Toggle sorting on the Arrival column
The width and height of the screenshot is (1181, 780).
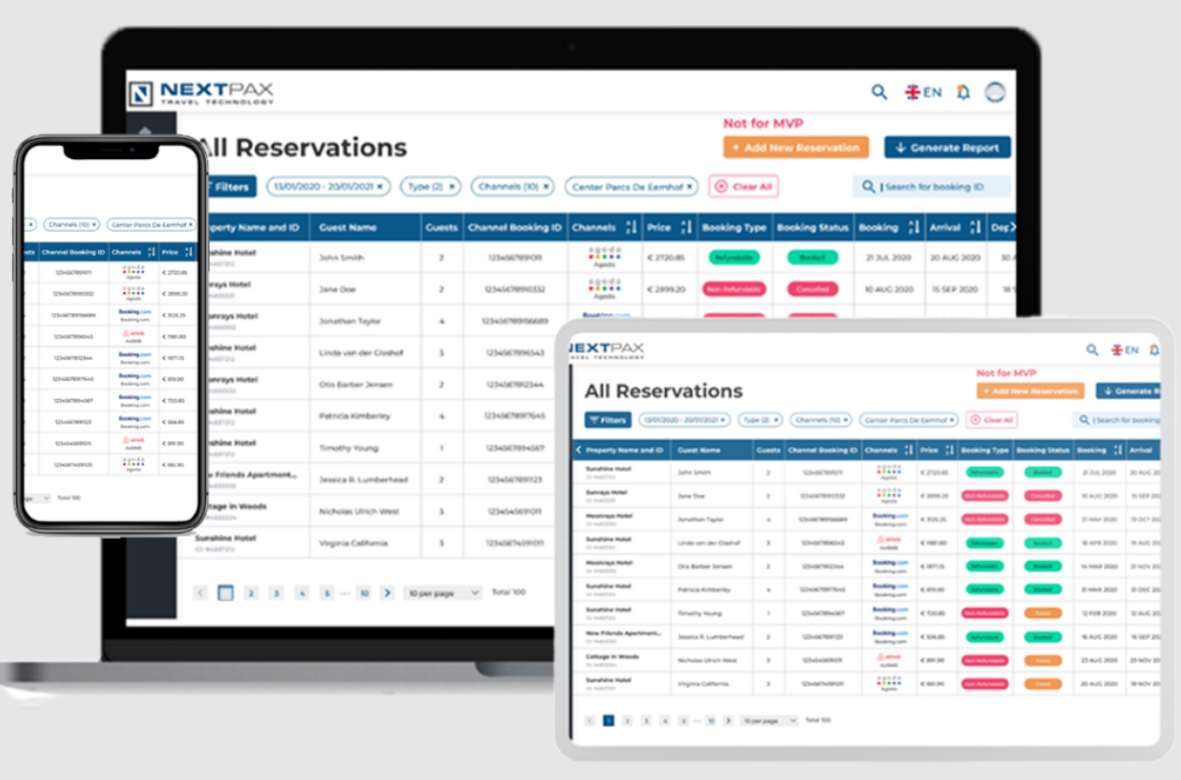point(975,227)
